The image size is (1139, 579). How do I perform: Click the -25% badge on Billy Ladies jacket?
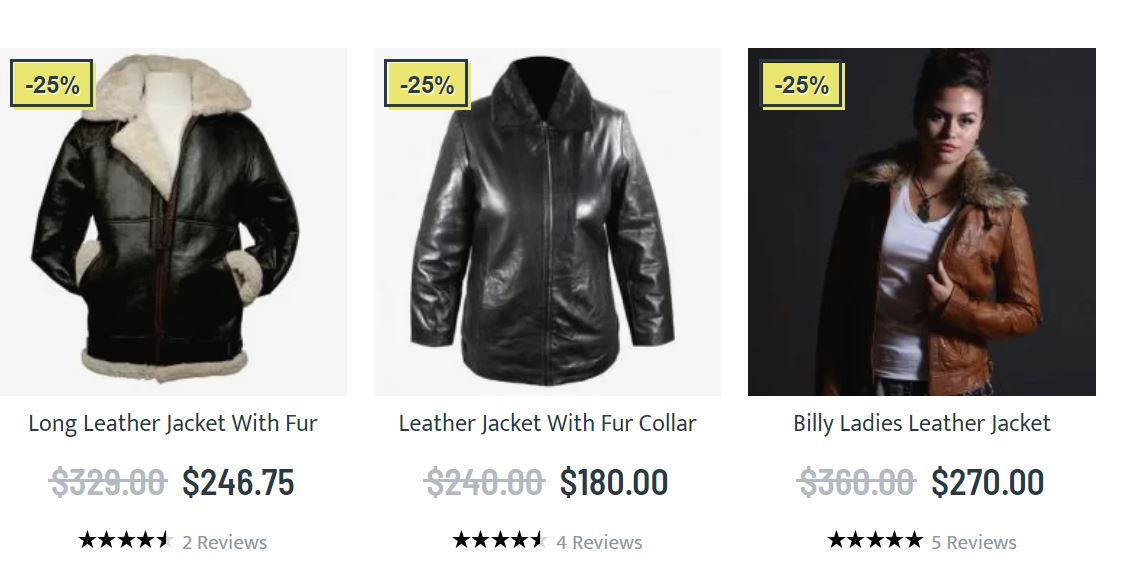click(x=801, y=84)
